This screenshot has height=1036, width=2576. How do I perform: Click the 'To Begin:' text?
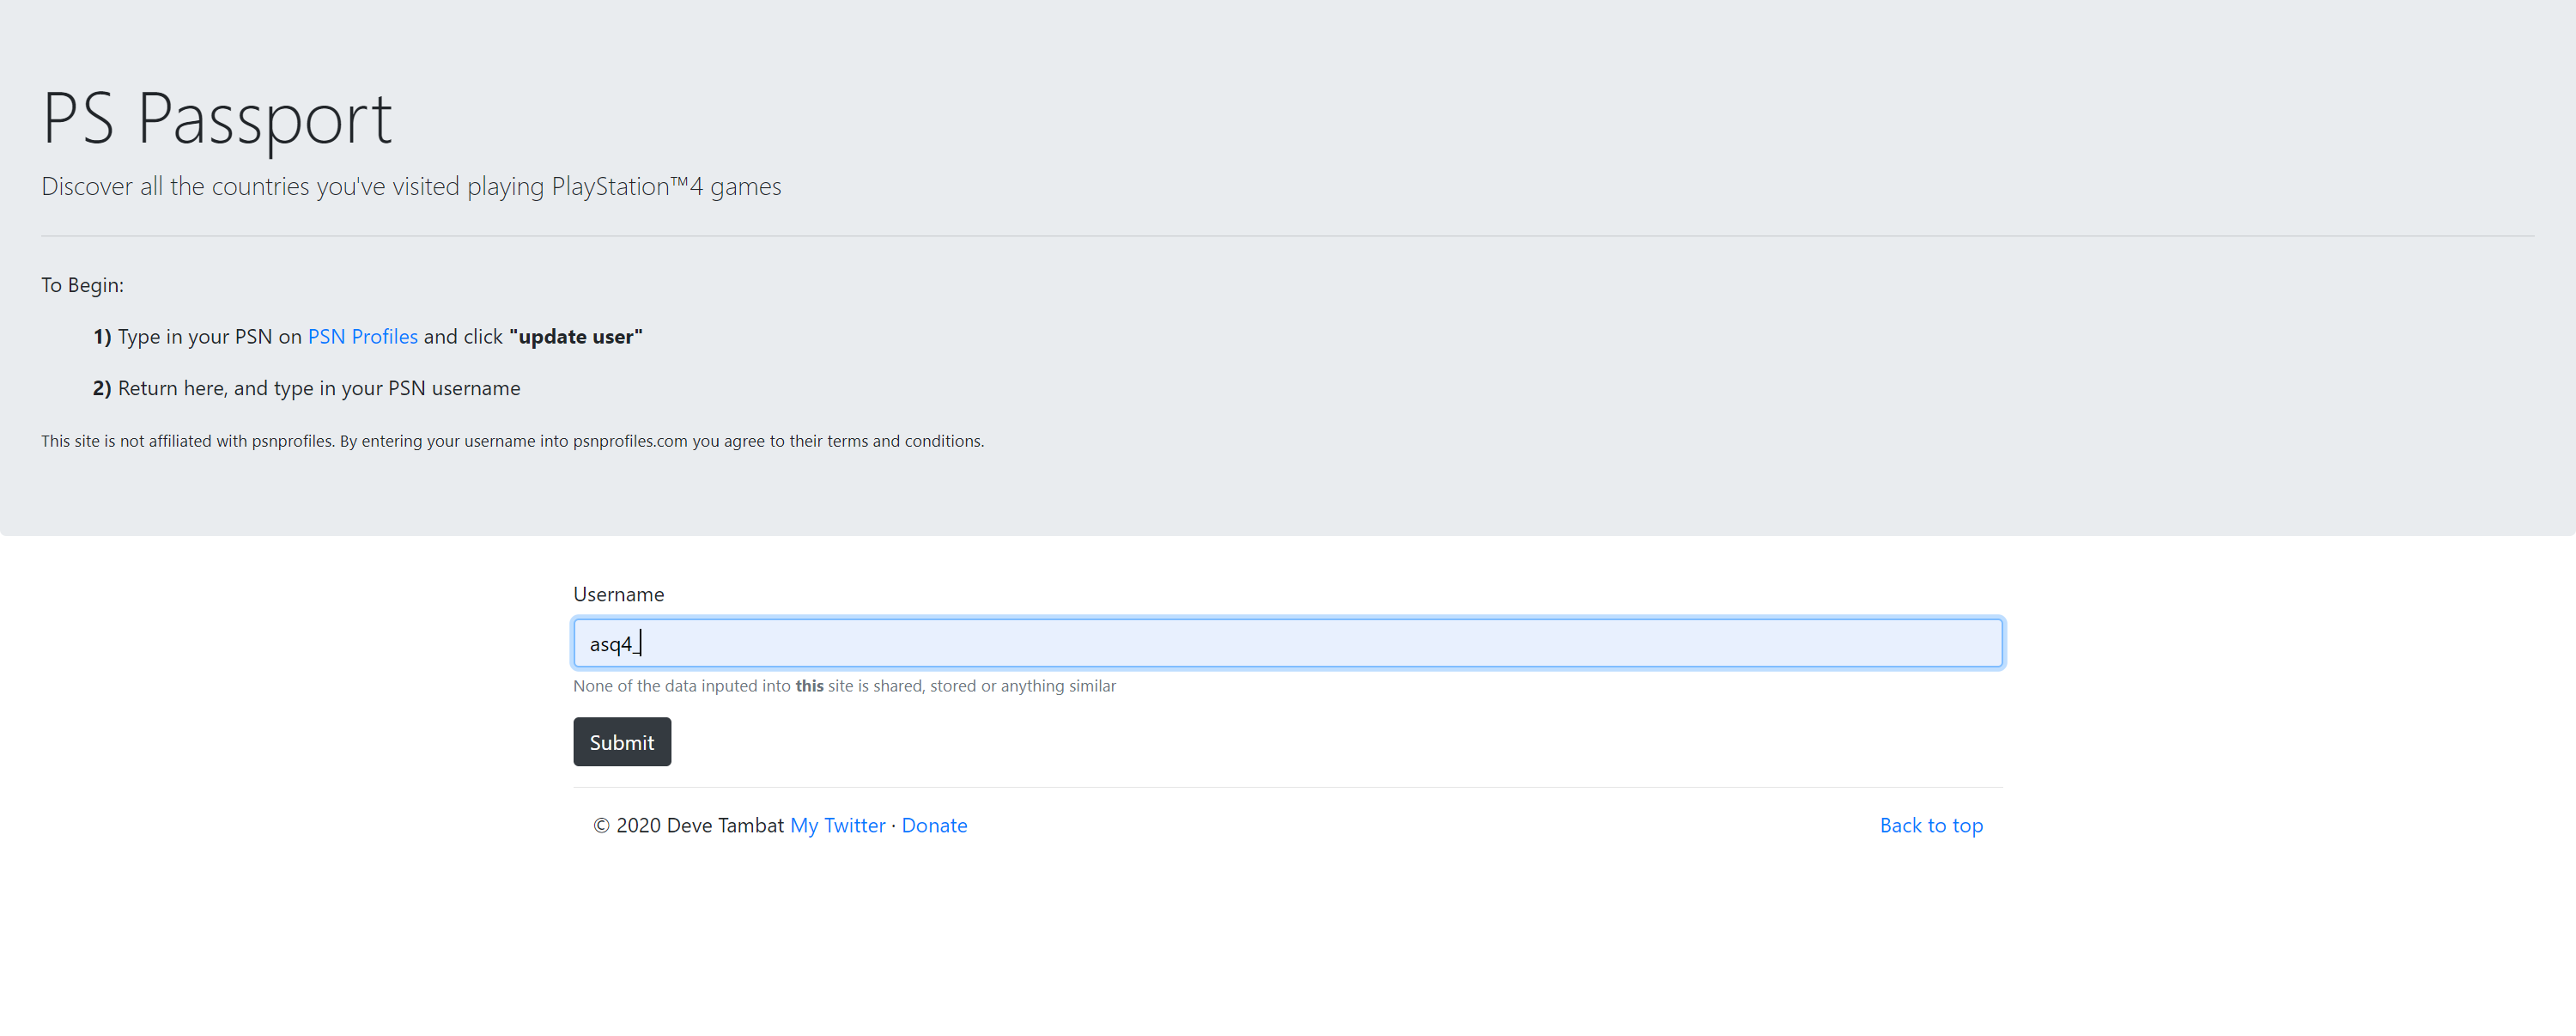pos(82,285)
